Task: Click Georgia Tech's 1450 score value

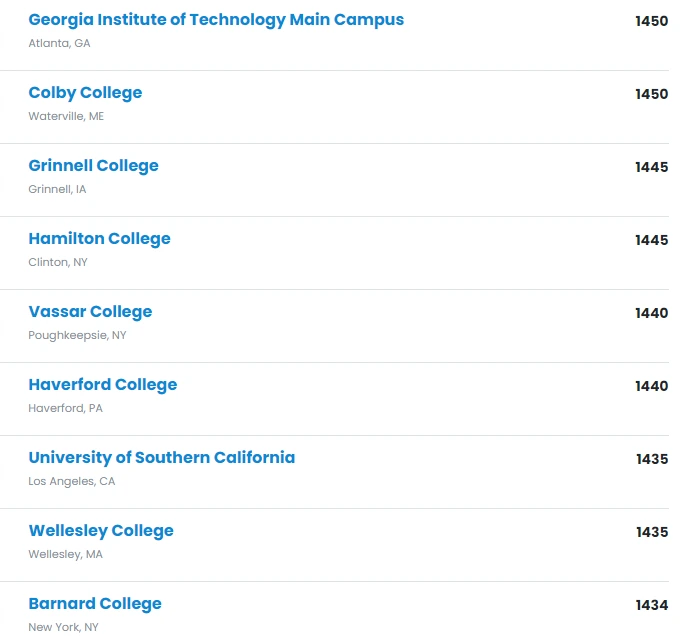Action: tap(651, 21)
